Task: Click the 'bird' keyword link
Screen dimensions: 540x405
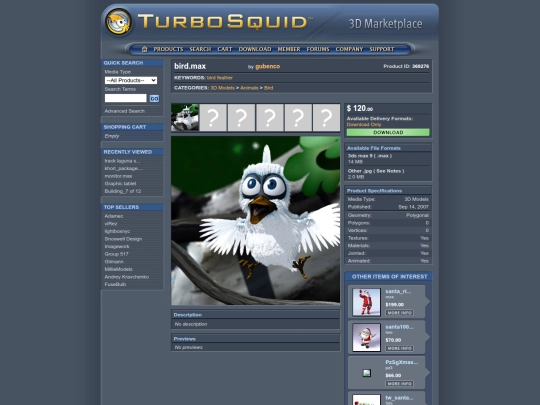Action: click(x=211, y=78)
